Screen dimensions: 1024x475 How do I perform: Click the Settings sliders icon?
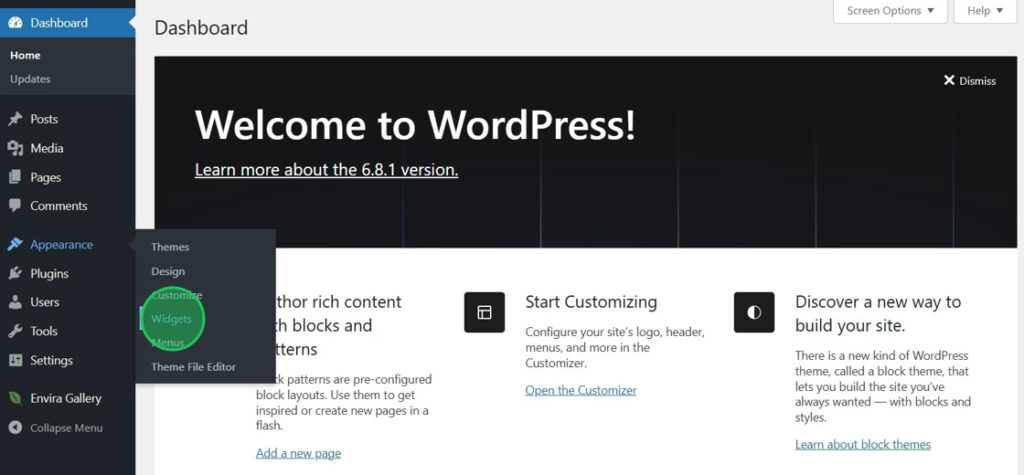click(15, 360)
